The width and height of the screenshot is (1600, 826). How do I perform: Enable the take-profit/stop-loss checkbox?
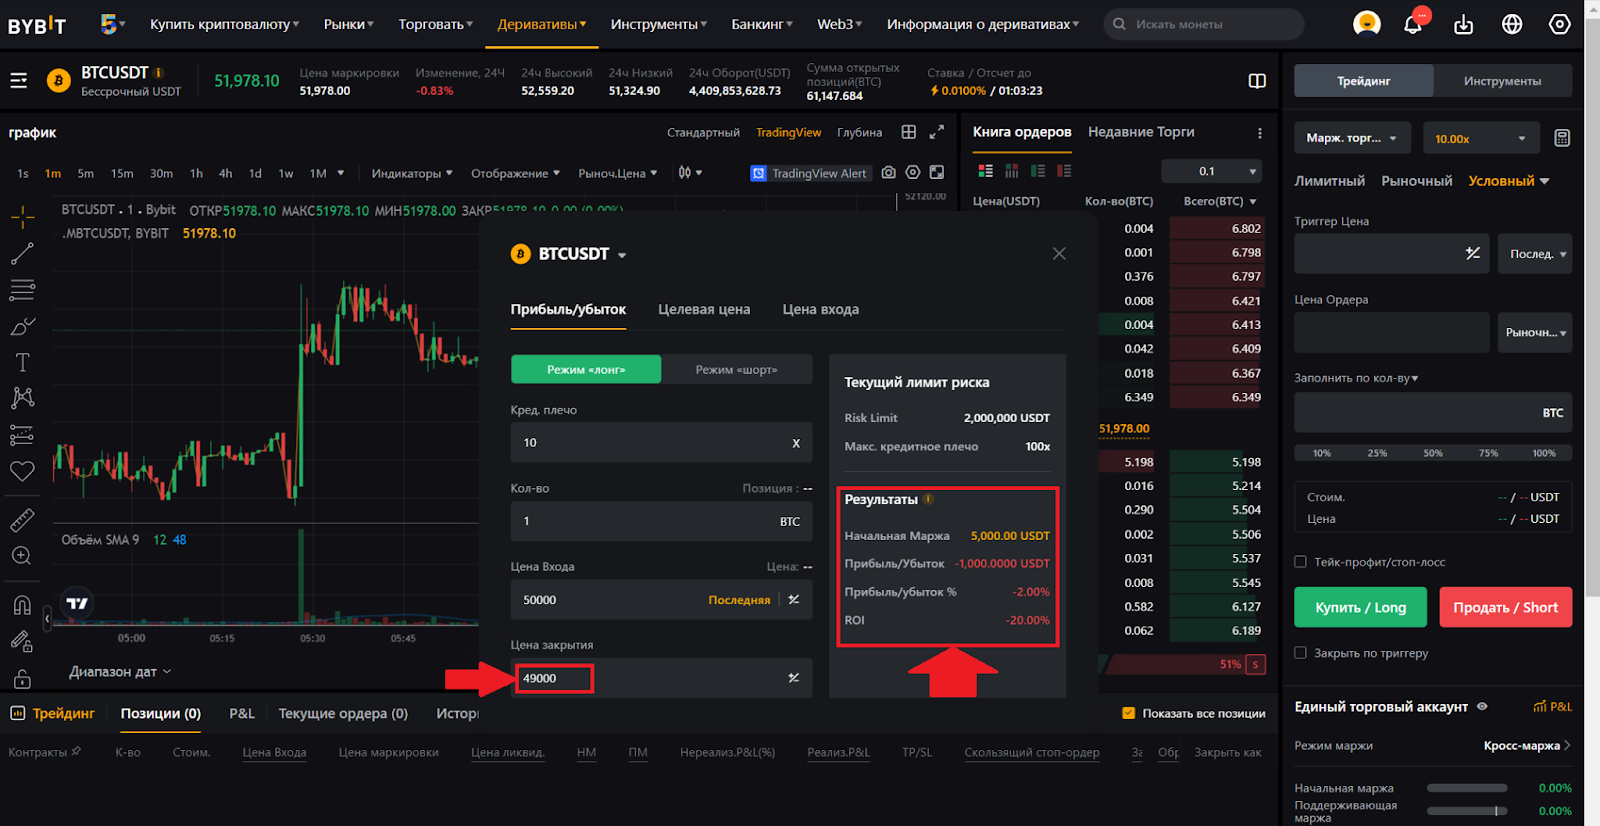(1300, 562)
